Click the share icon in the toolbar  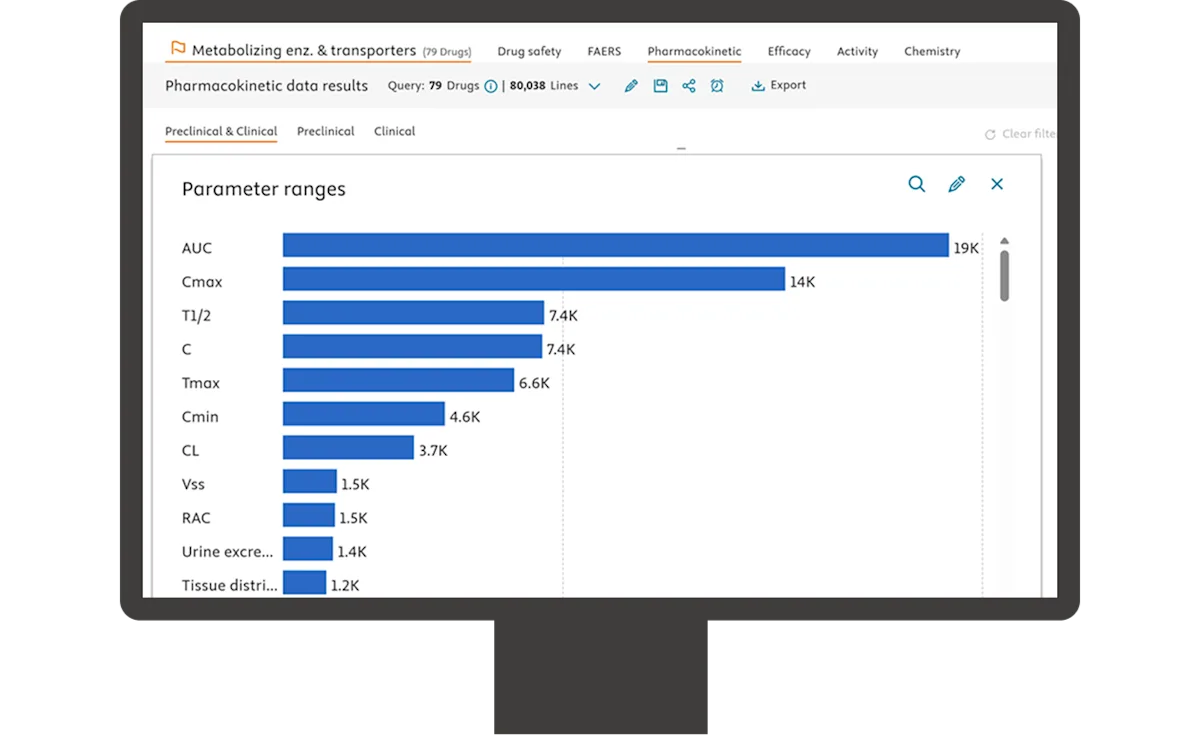689,86
